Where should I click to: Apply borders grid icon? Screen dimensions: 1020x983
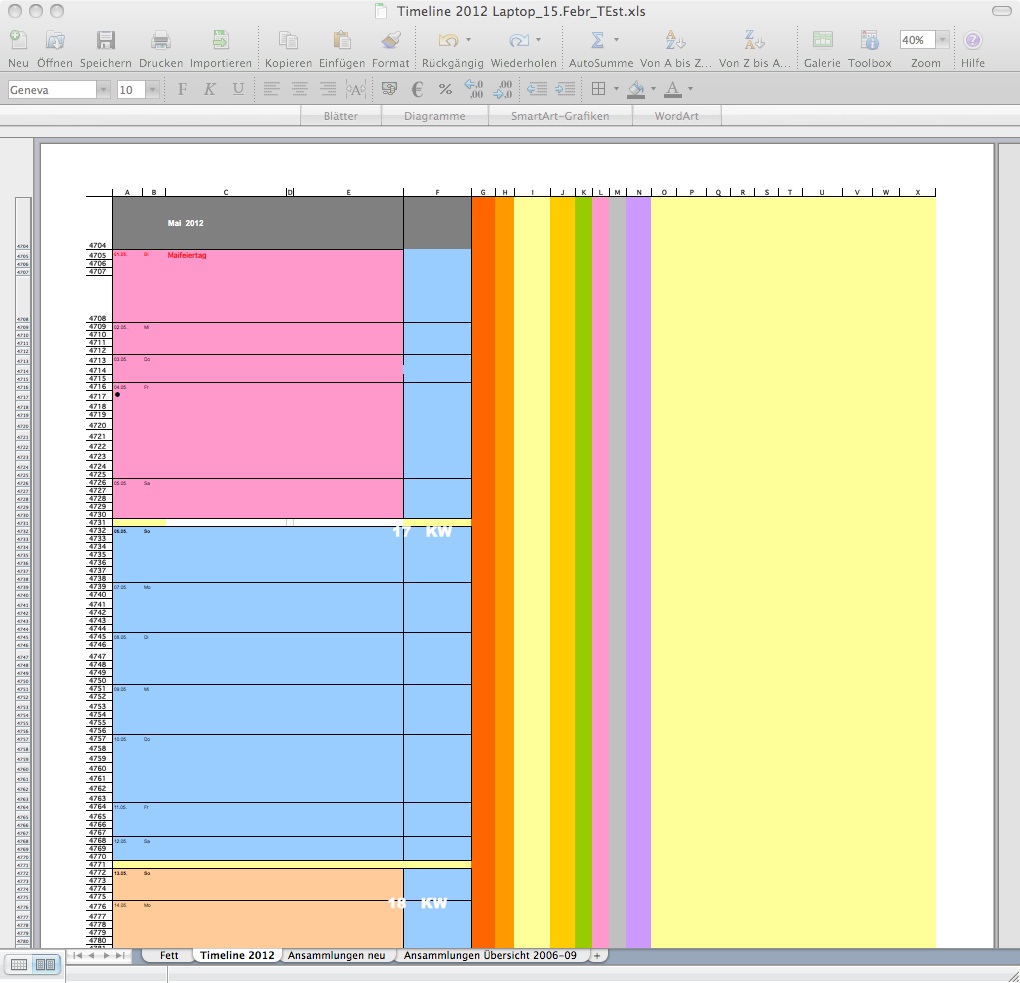(598, 89)
